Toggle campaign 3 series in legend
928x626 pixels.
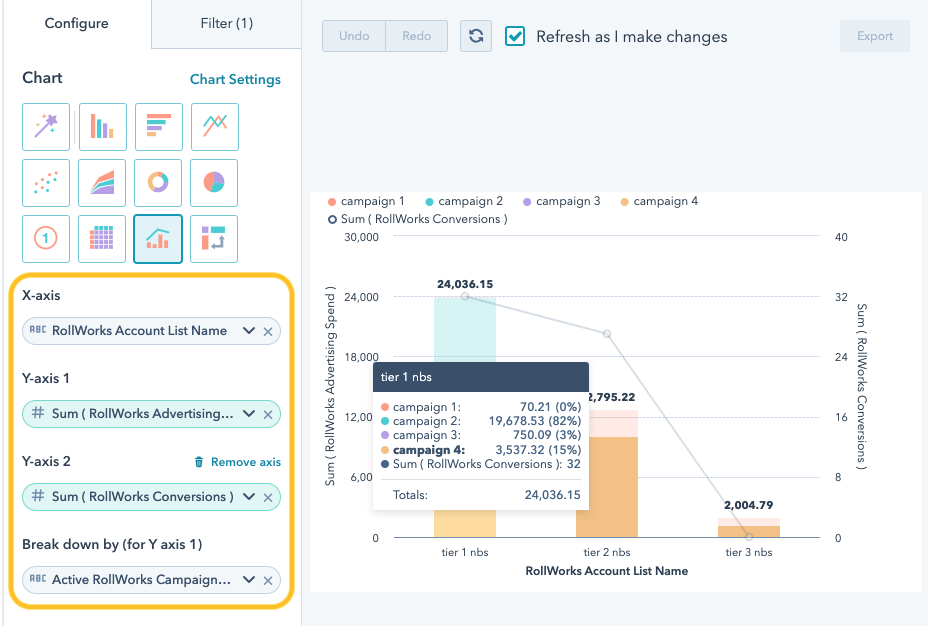tap(562, 201)
